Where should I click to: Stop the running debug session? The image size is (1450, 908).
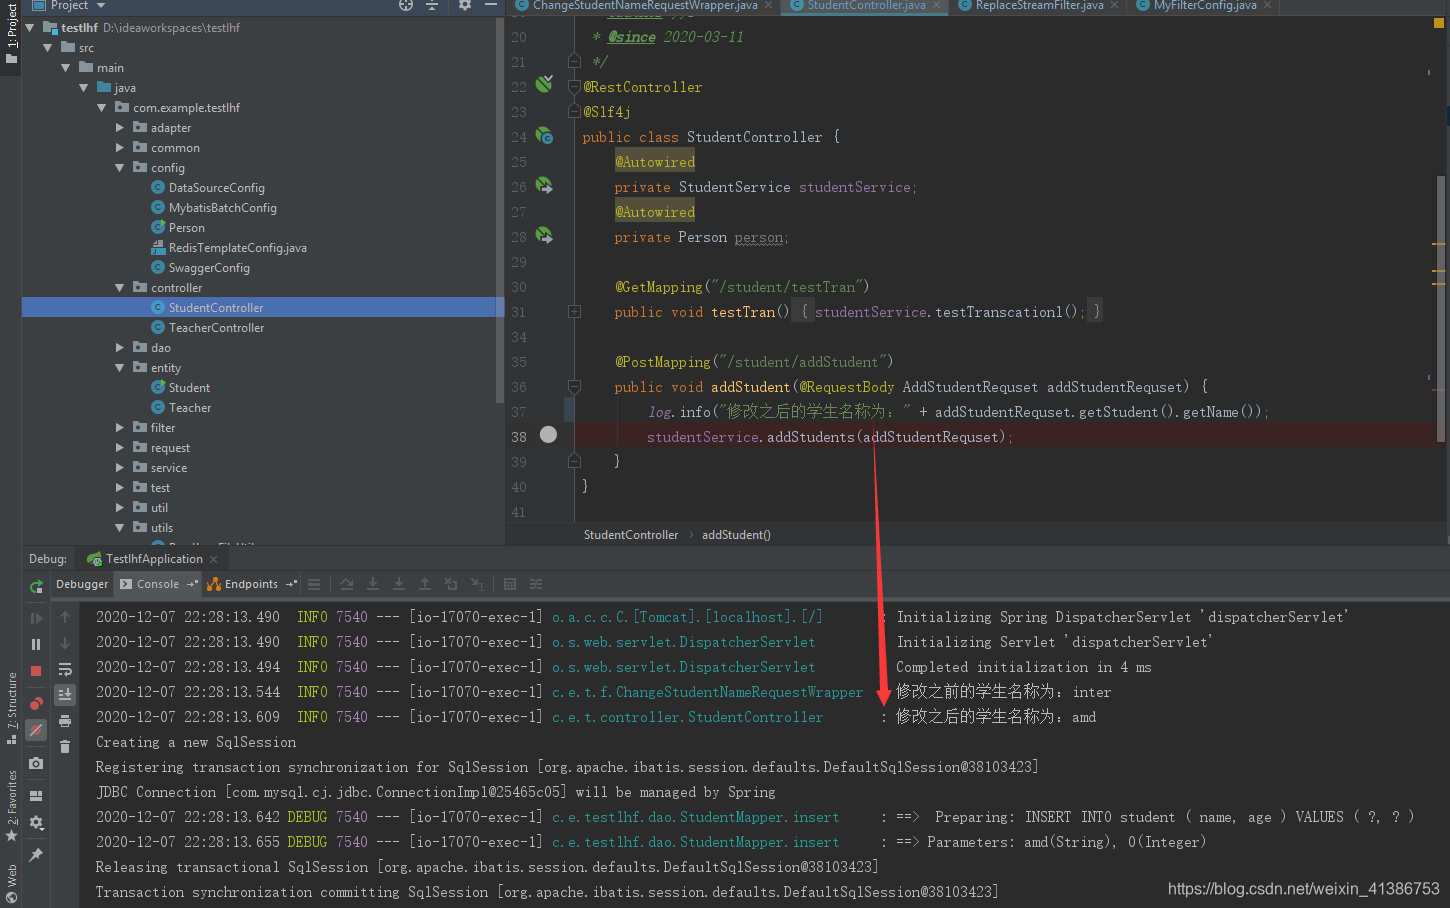pyautogui.click(x=36, y=670)
